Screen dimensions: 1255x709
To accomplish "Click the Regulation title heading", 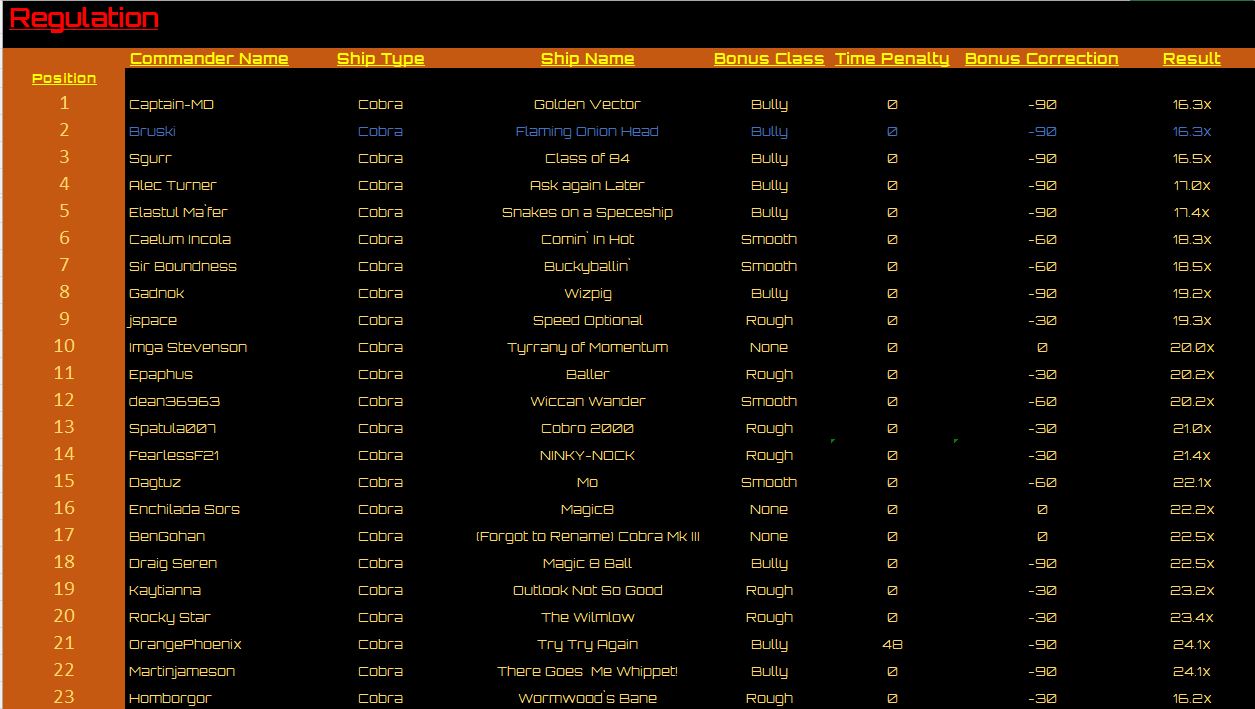I will (x=84, y=19).
